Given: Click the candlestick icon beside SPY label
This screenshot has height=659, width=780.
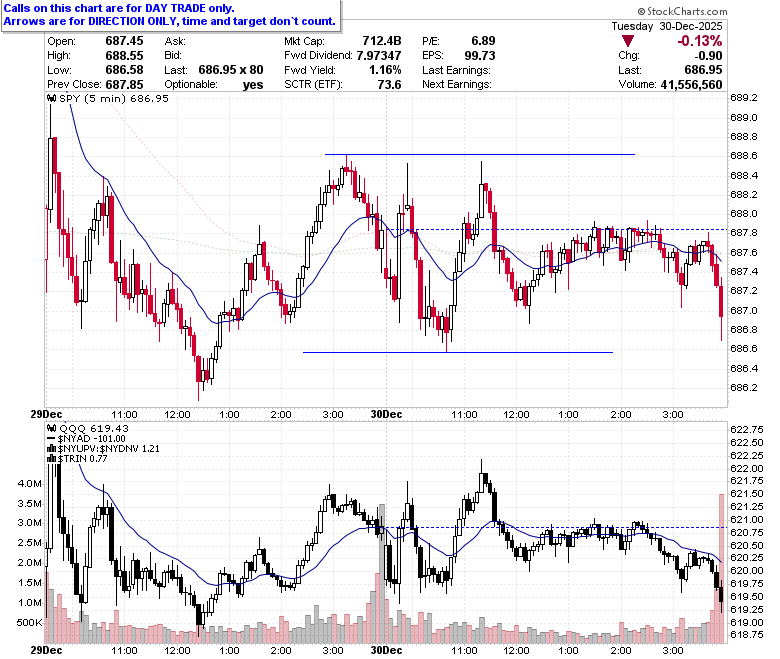Looking at the screenshot, I should point(51,98).
